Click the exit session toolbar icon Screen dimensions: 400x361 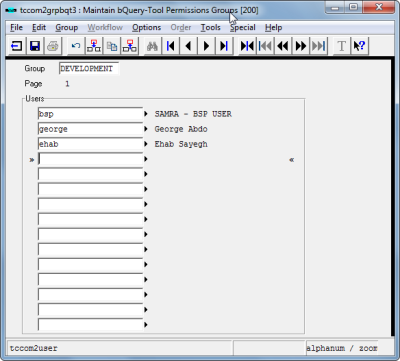(x=16, y=46)
